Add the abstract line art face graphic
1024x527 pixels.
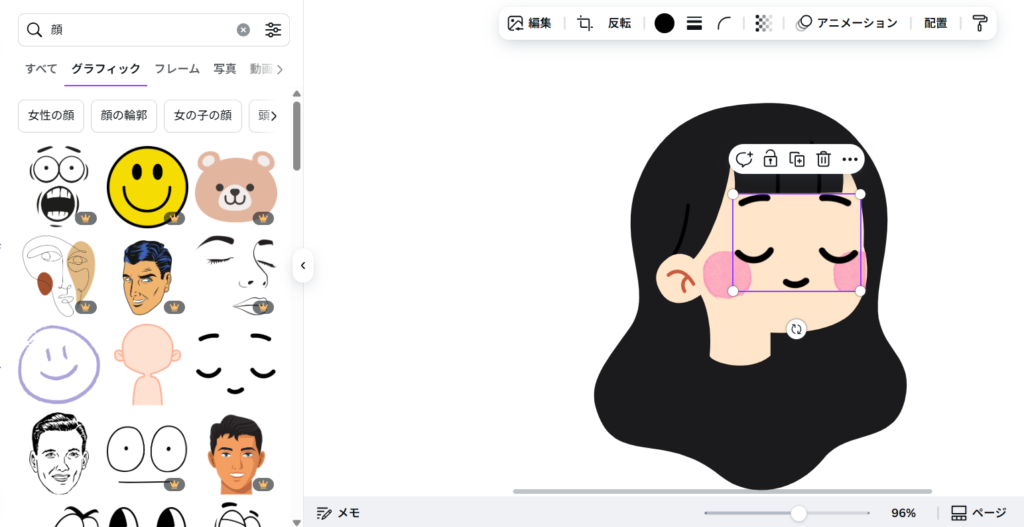[59, 276]
